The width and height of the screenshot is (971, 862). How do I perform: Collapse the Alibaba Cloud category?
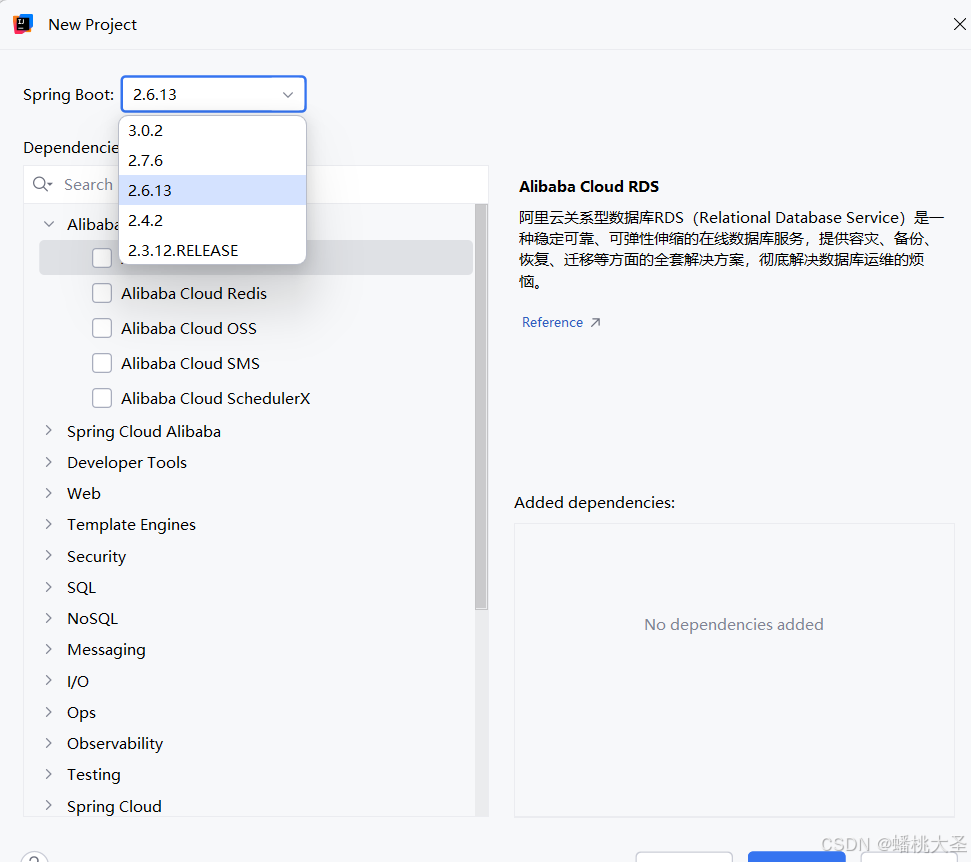pyautogui.click(x=49, y=224)
